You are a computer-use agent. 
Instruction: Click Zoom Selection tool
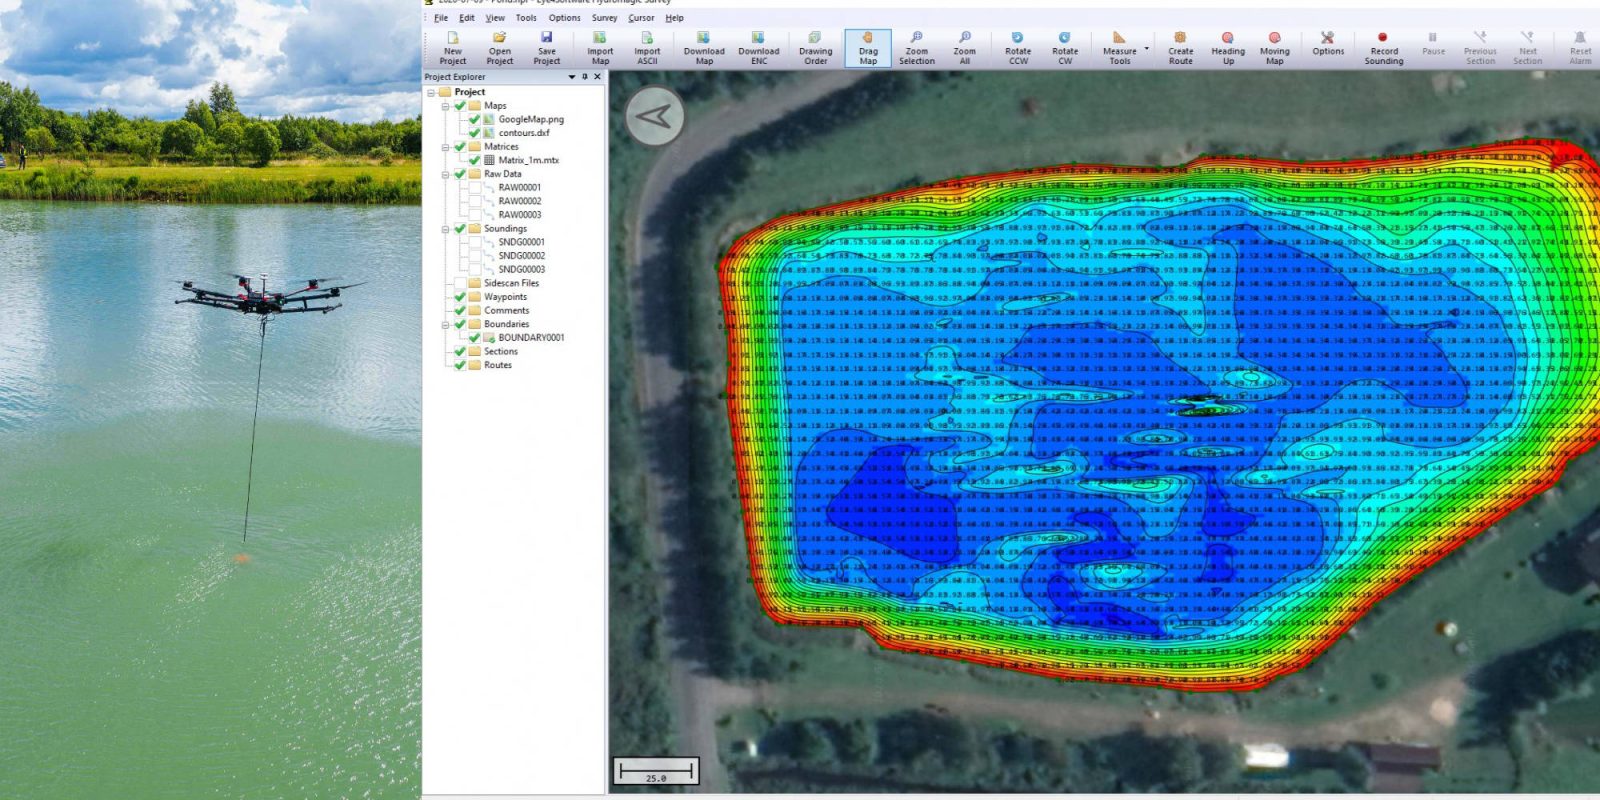pos(916,47)
